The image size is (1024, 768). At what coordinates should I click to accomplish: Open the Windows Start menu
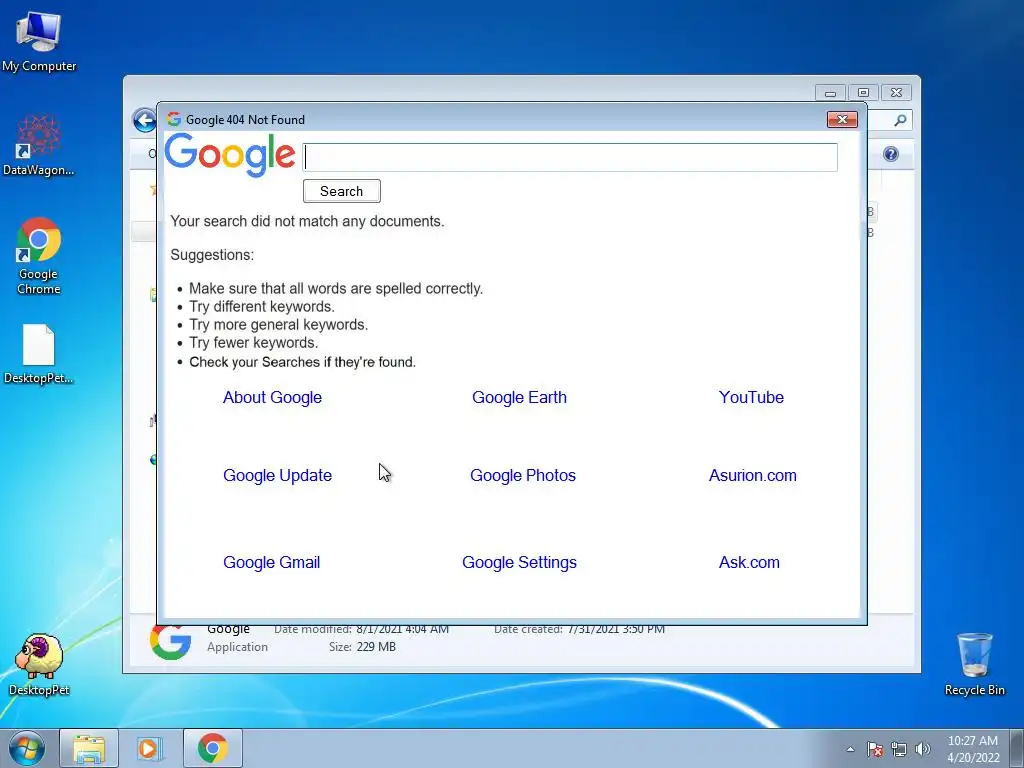[x=27, y=748]
